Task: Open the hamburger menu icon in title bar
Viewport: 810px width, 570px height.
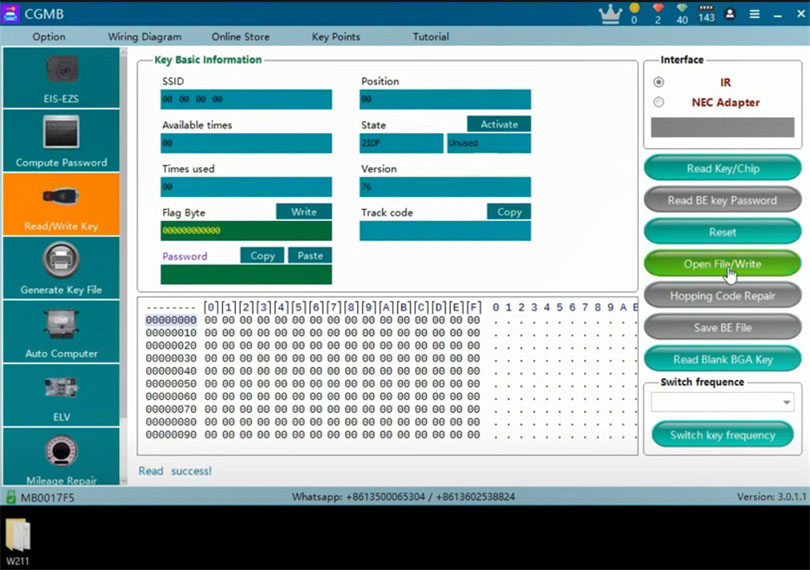Action: point(755,14)
